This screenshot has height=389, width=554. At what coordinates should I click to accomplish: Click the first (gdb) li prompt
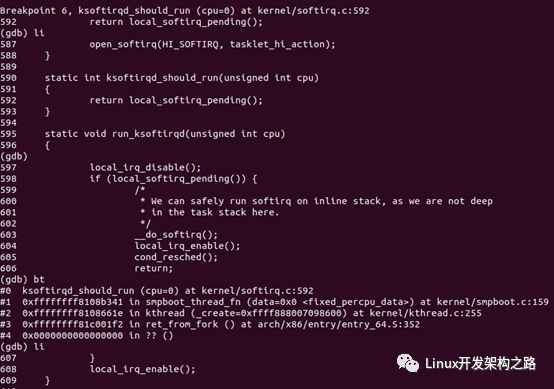click(22, 33)
